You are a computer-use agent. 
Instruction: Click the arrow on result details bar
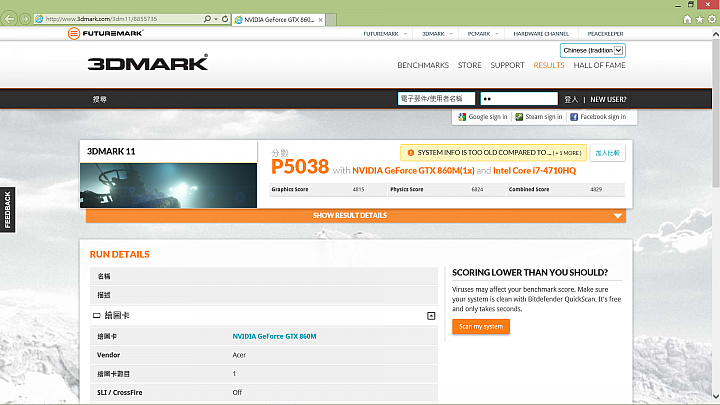point(618,215)
